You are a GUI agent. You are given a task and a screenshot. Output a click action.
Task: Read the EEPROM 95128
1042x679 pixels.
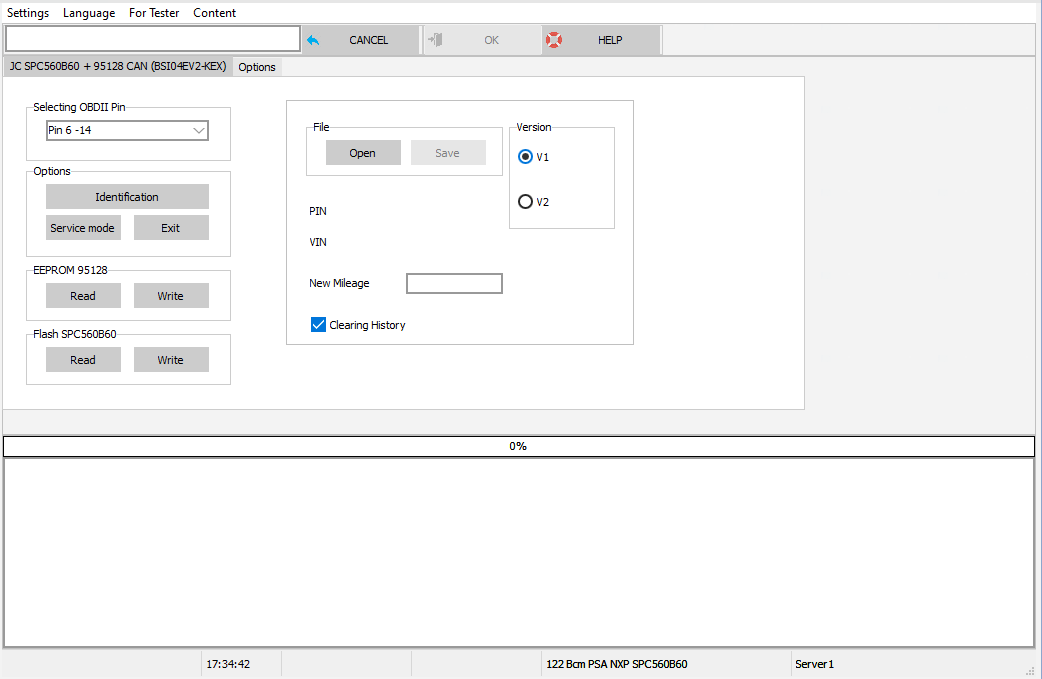coord(83,295)
